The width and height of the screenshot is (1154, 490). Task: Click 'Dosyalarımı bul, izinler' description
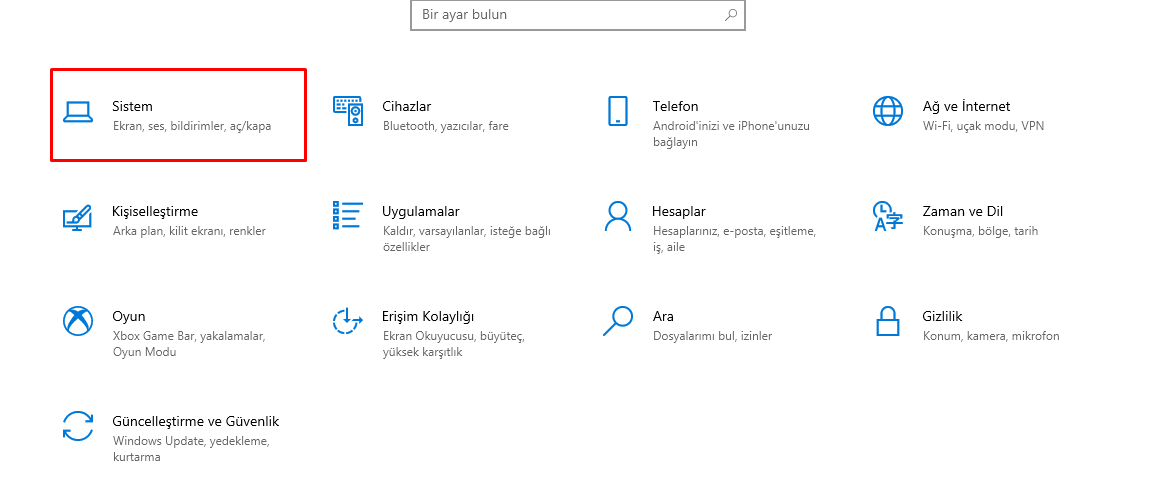pos(712,336)
